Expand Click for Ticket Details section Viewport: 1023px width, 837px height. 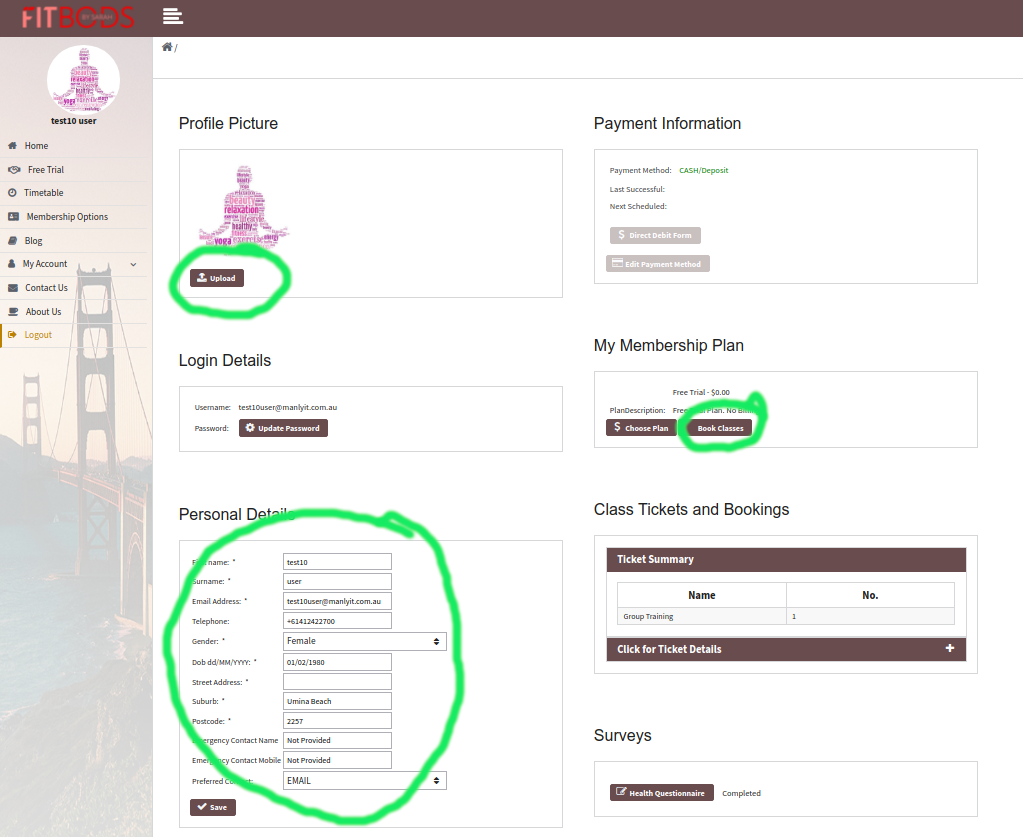click(786, 649)
